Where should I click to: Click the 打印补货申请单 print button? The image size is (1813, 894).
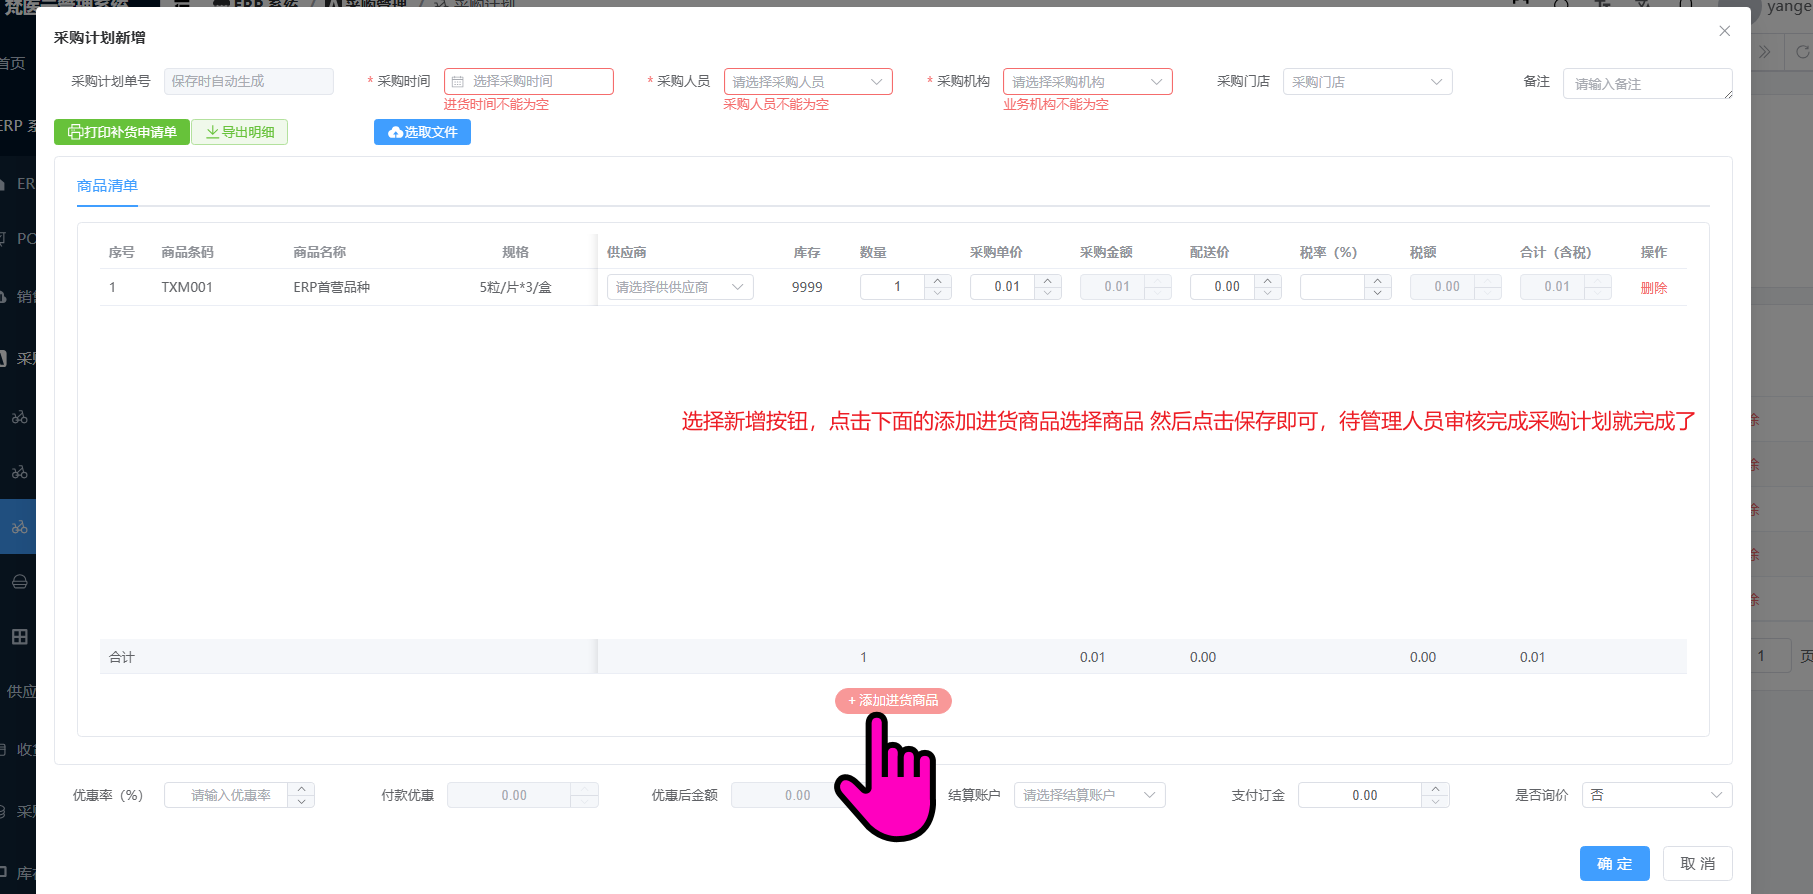click(122, 132)
